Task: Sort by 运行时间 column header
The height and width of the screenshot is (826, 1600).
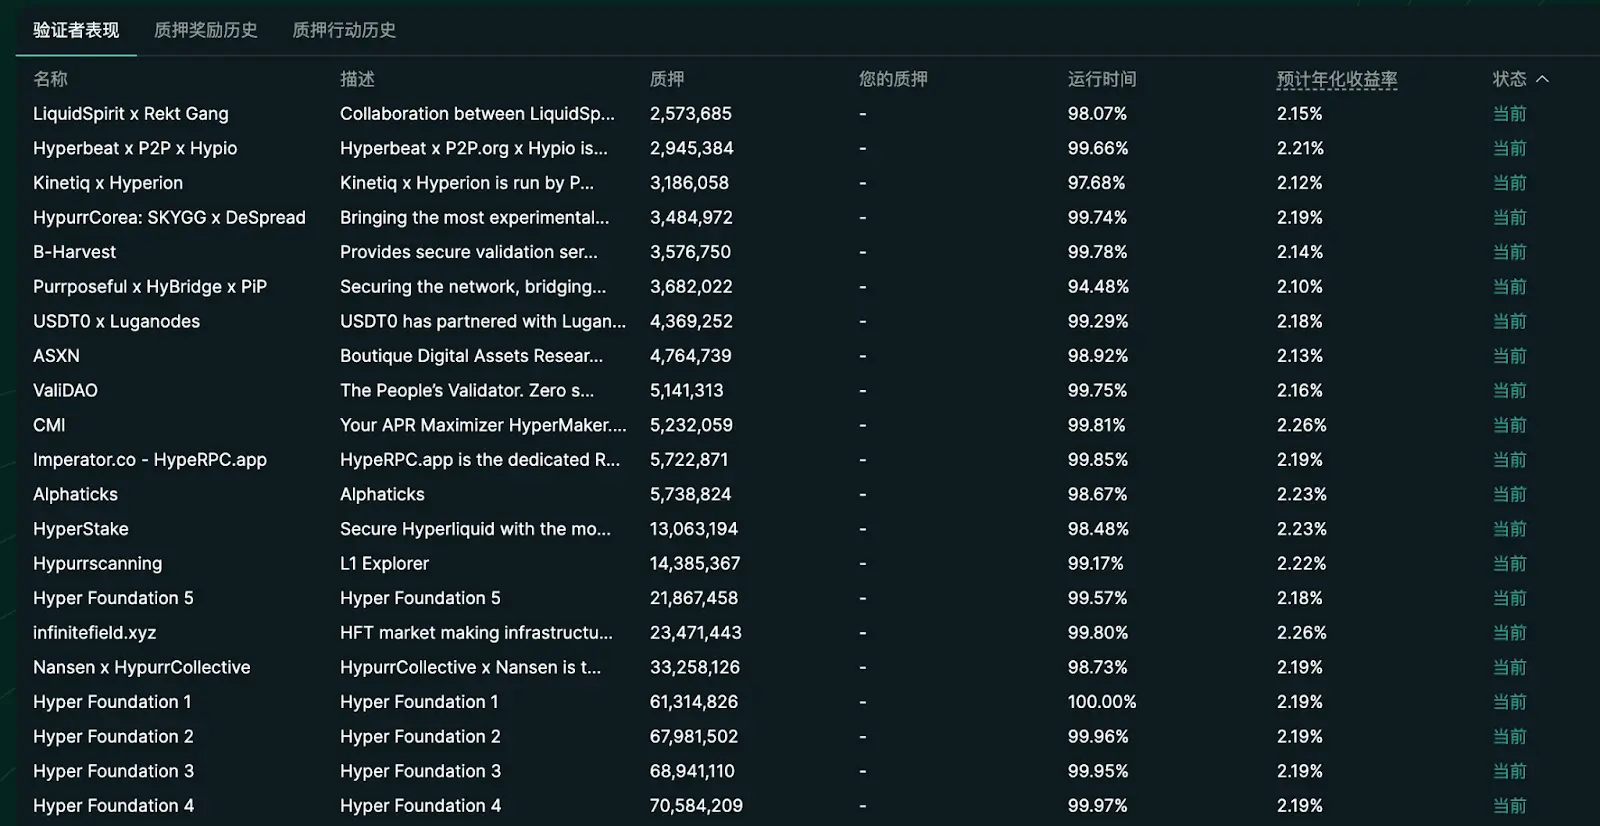Action: [1101, 79]
